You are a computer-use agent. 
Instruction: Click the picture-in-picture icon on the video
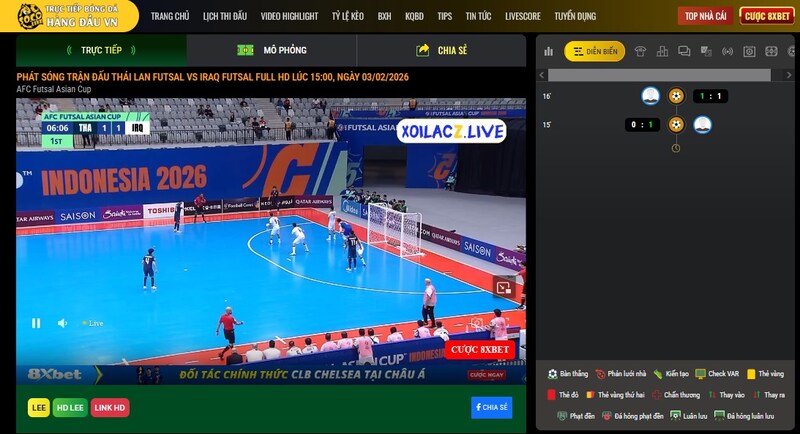(x=504, y=287)
